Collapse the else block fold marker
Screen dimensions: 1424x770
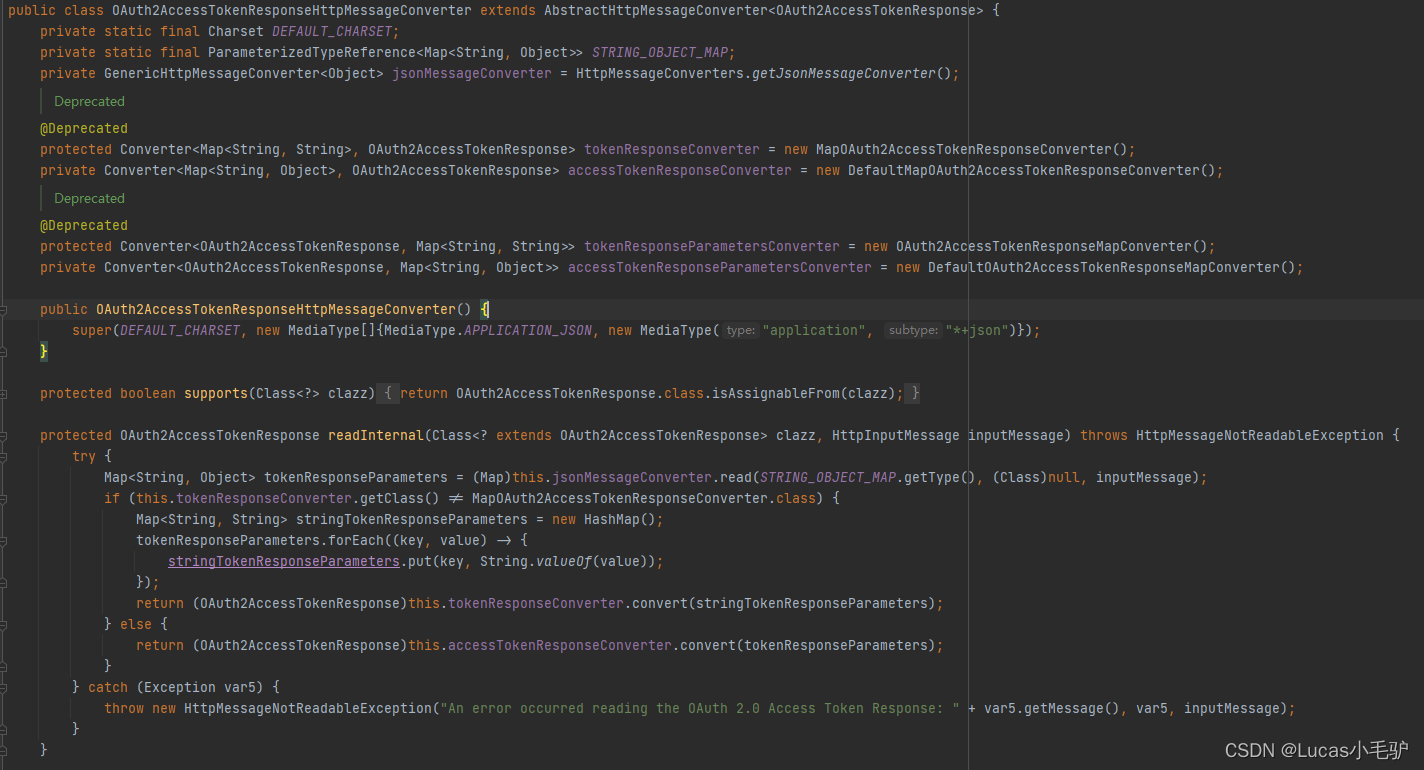pos(4,625)
